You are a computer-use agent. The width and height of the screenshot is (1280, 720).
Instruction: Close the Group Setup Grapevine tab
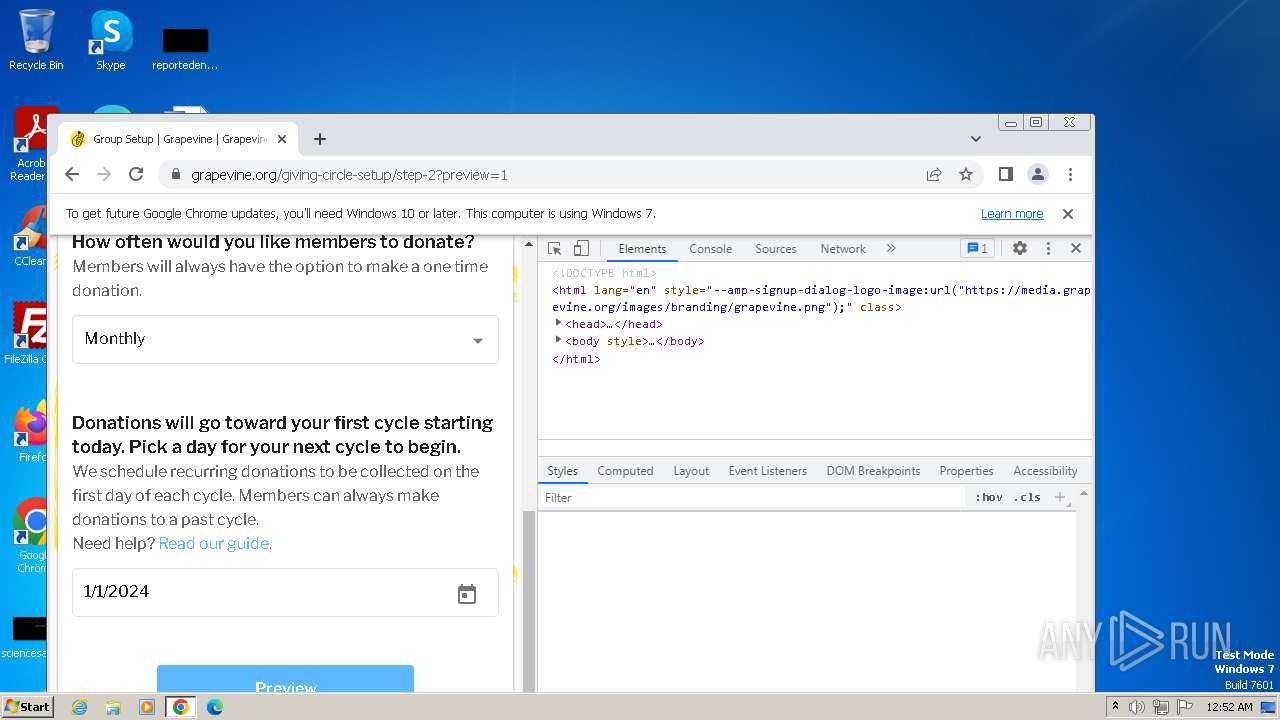pyautogui.click(x=282, y=139)
